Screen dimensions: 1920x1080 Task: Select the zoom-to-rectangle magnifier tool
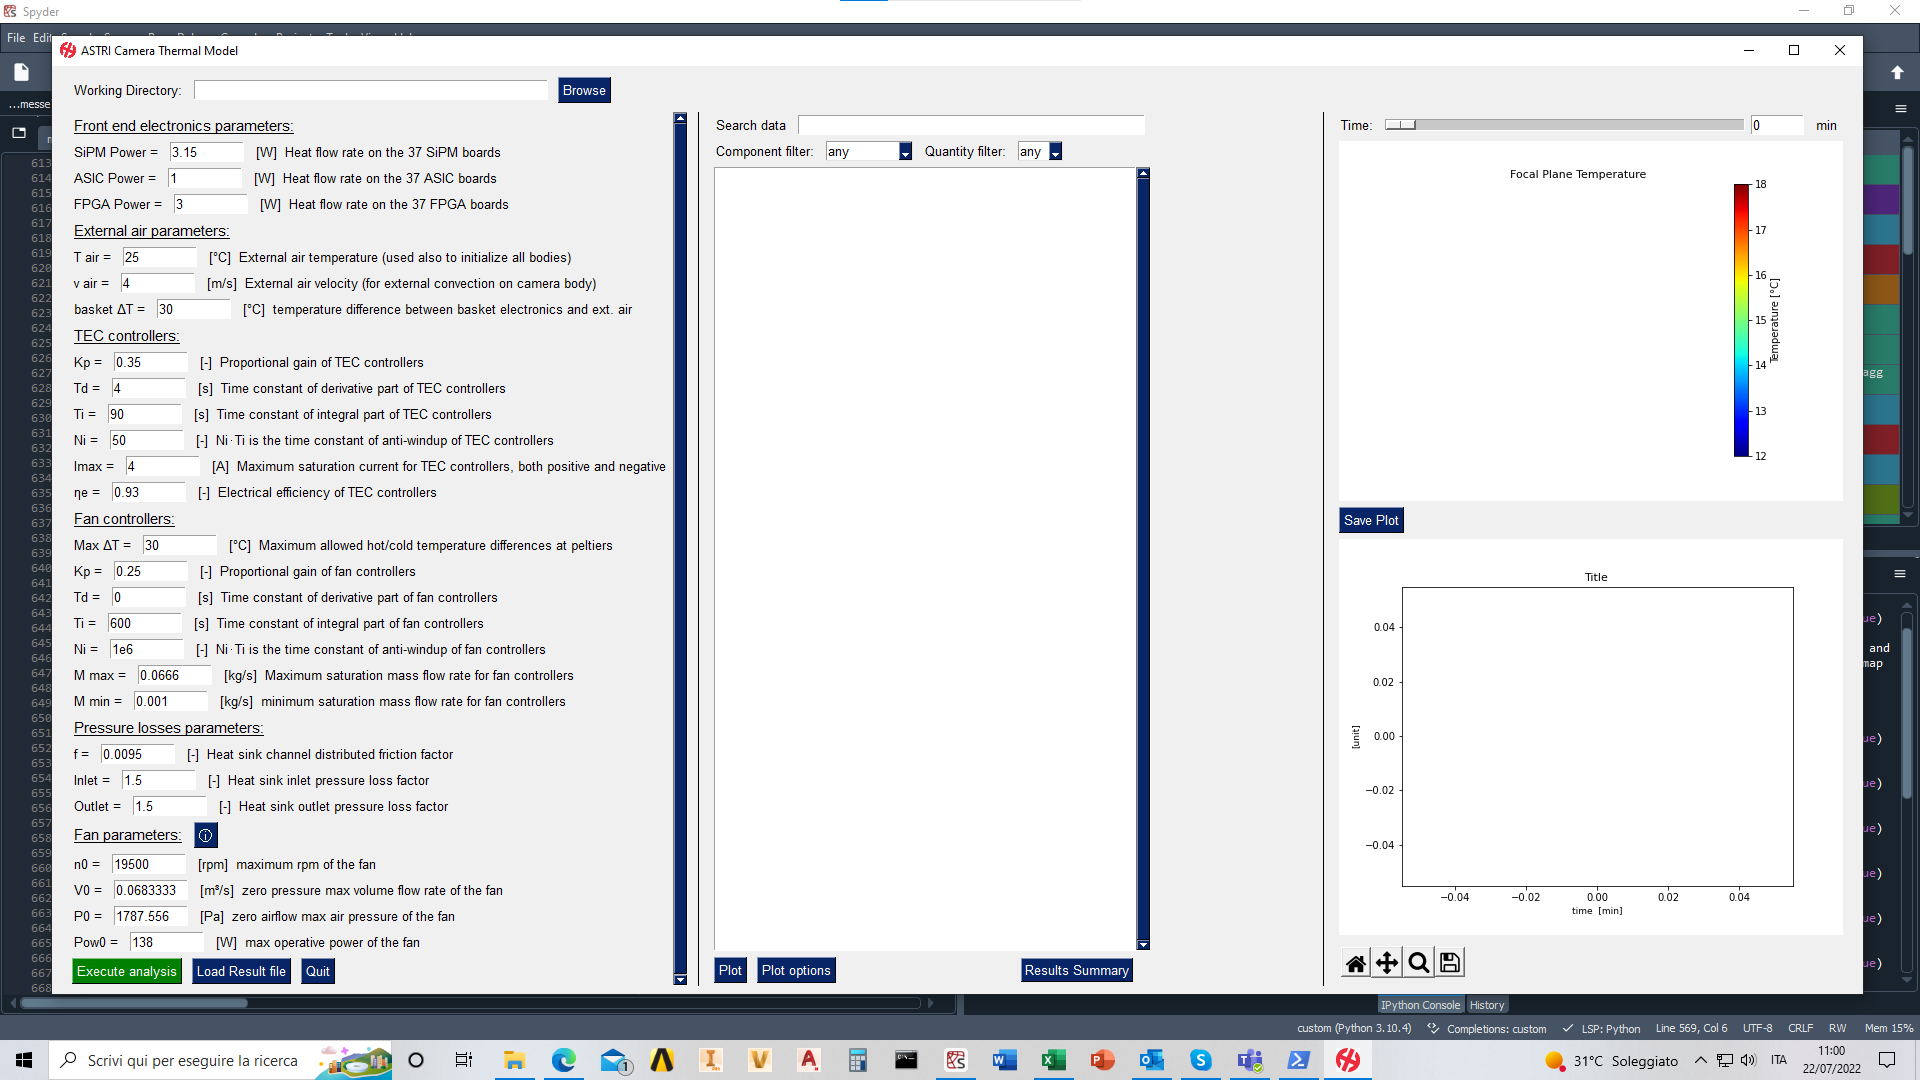click(1418, 962)
